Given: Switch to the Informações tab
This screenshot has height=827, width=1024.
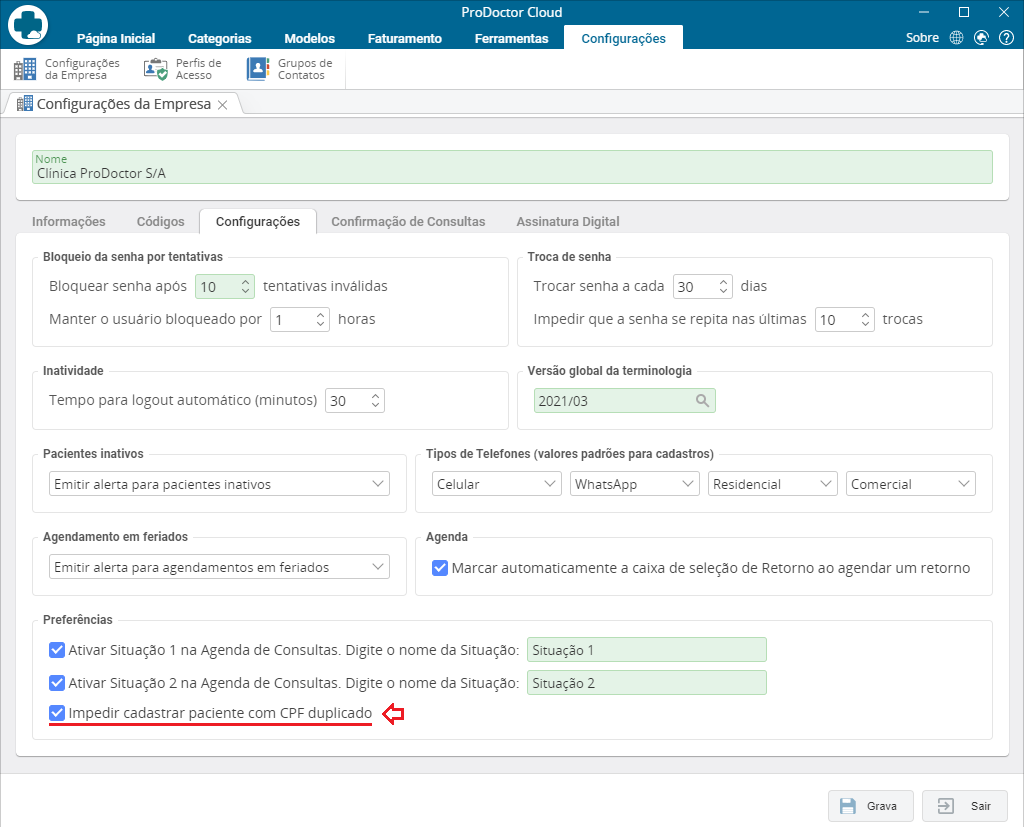Looking at the screenshot, I should (69, 221).
